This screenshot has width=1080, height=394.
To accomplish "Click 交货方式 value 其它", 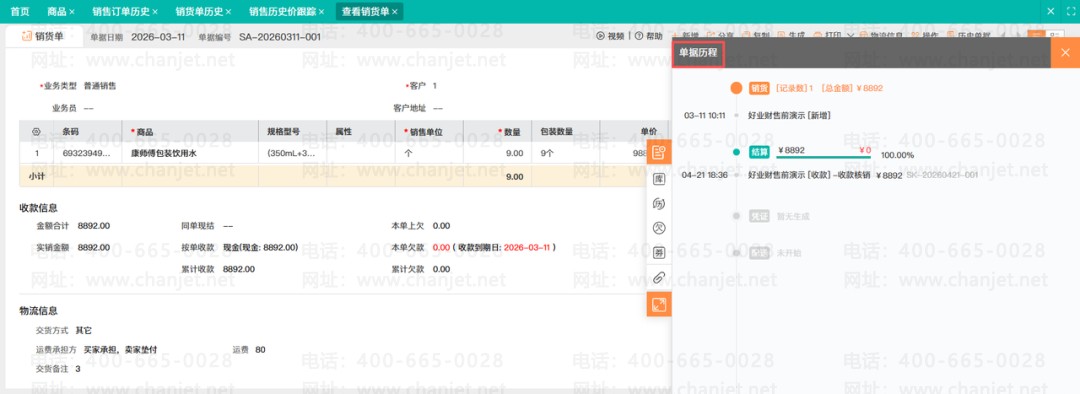I will tap(83, 331).
